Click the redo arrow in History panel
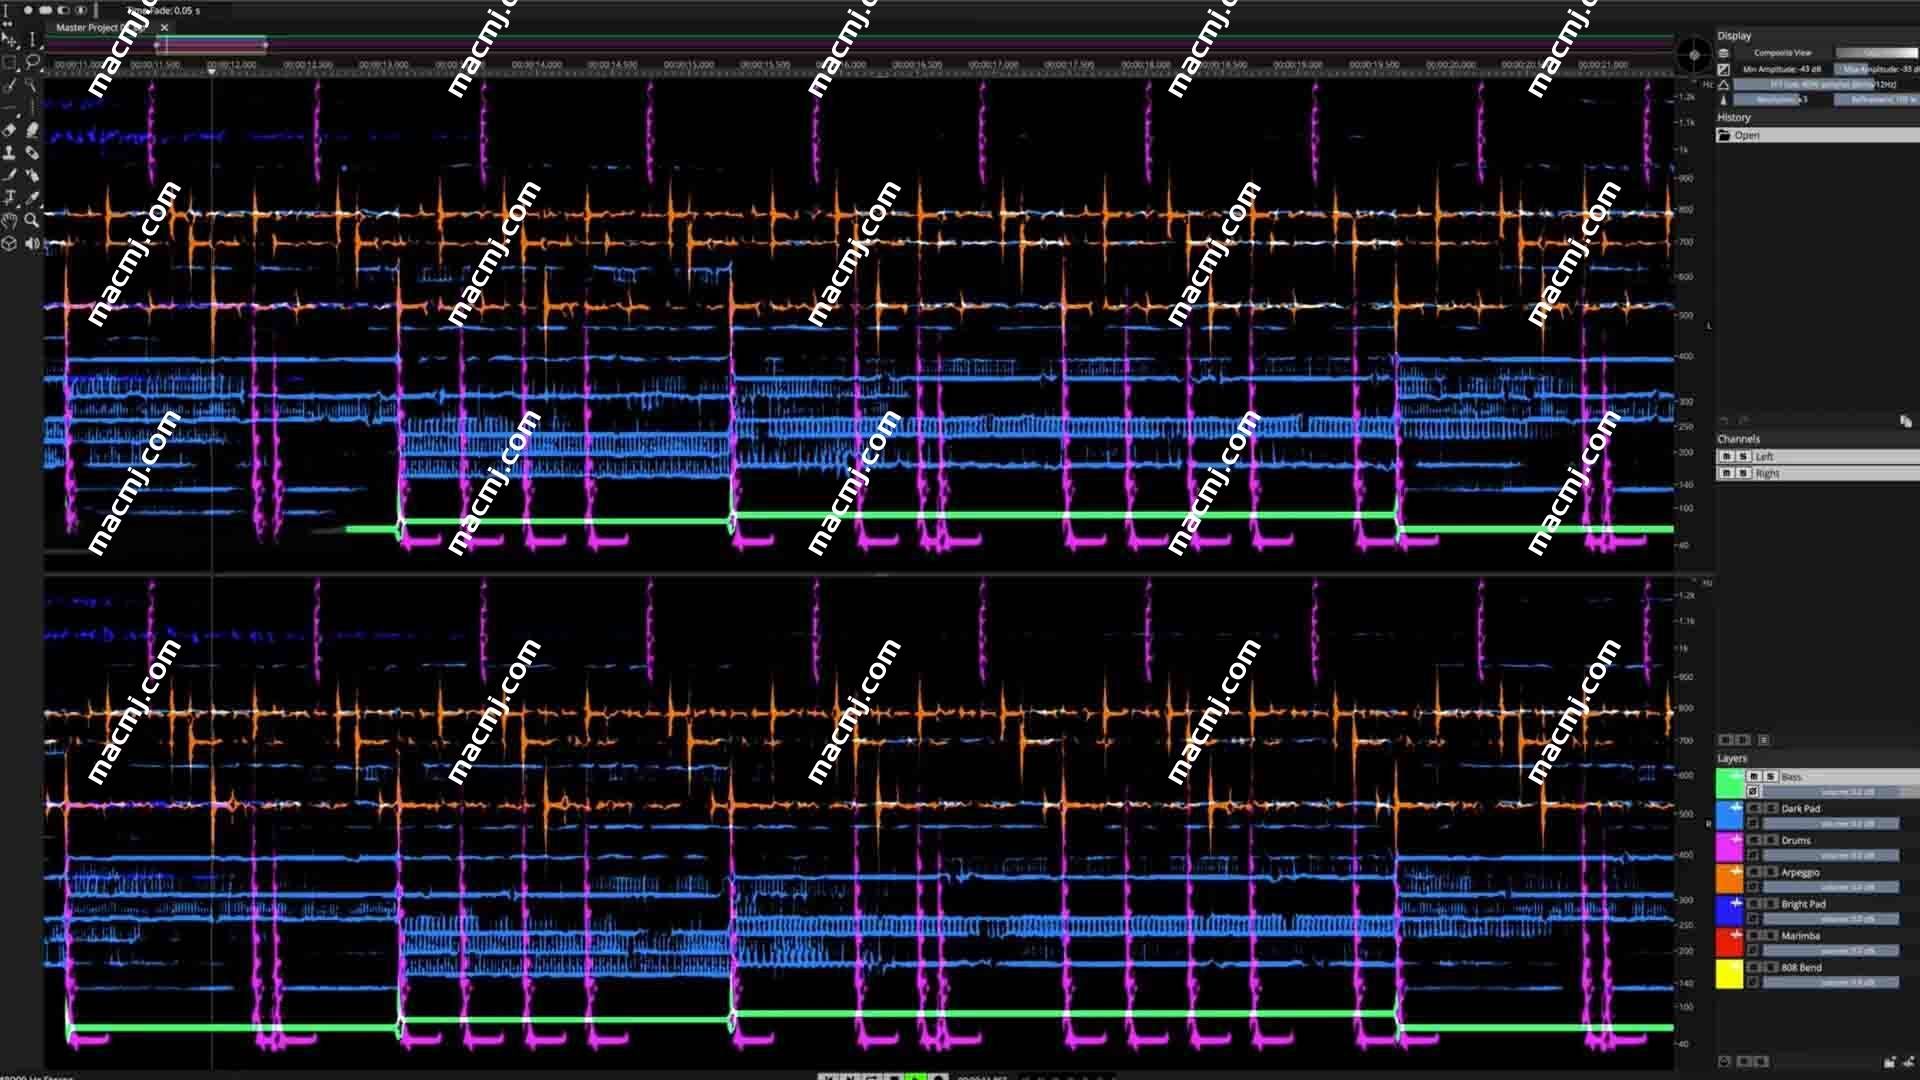Viewport: 1920px width, 1080px height. [x=1743, y=421]
